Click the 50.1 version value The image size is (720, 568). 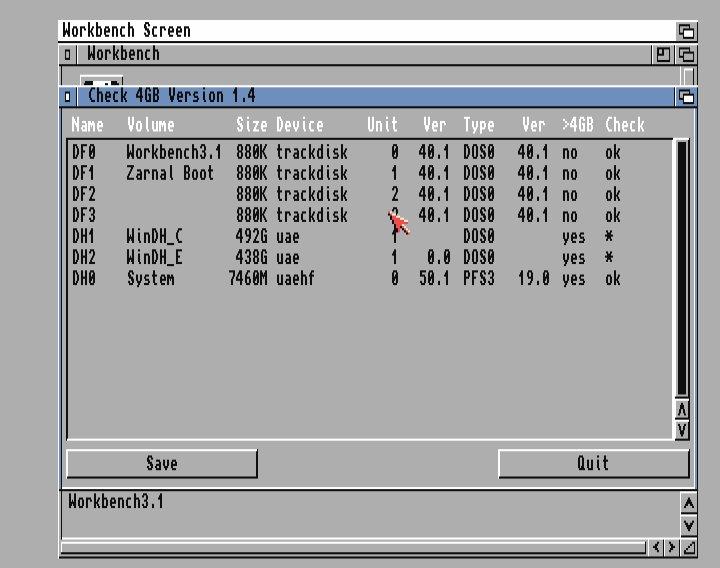[x=434, y=279]
